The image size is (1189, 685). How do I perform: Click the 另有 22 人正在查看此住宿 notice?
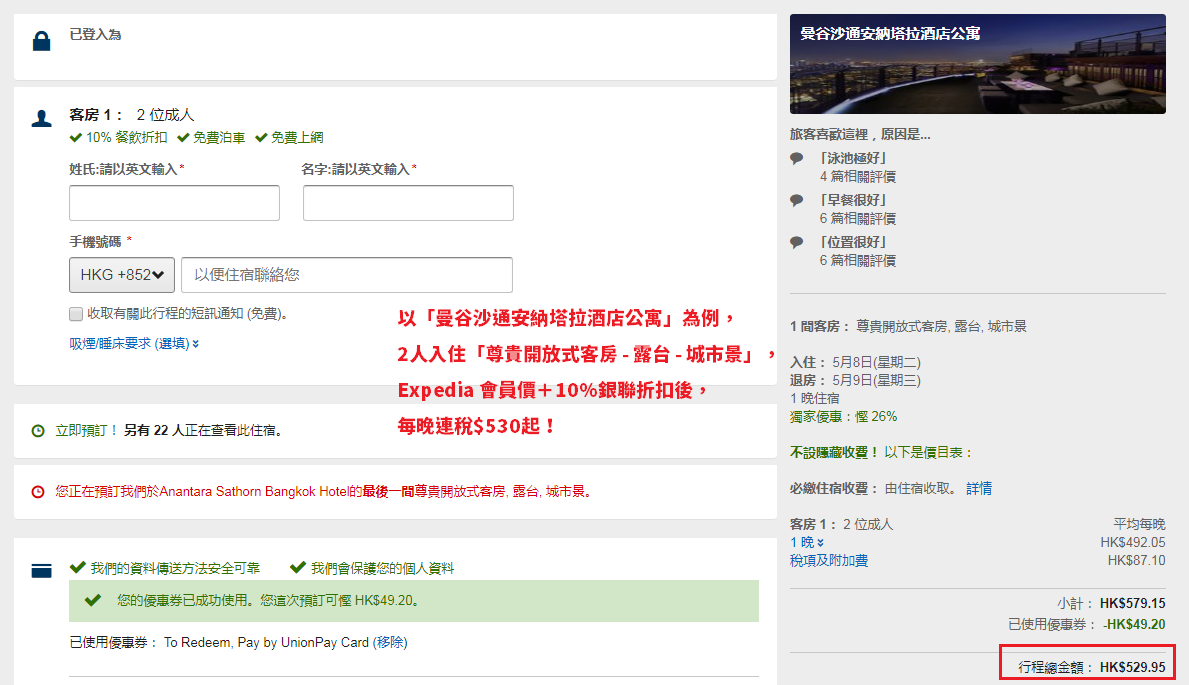203,431
